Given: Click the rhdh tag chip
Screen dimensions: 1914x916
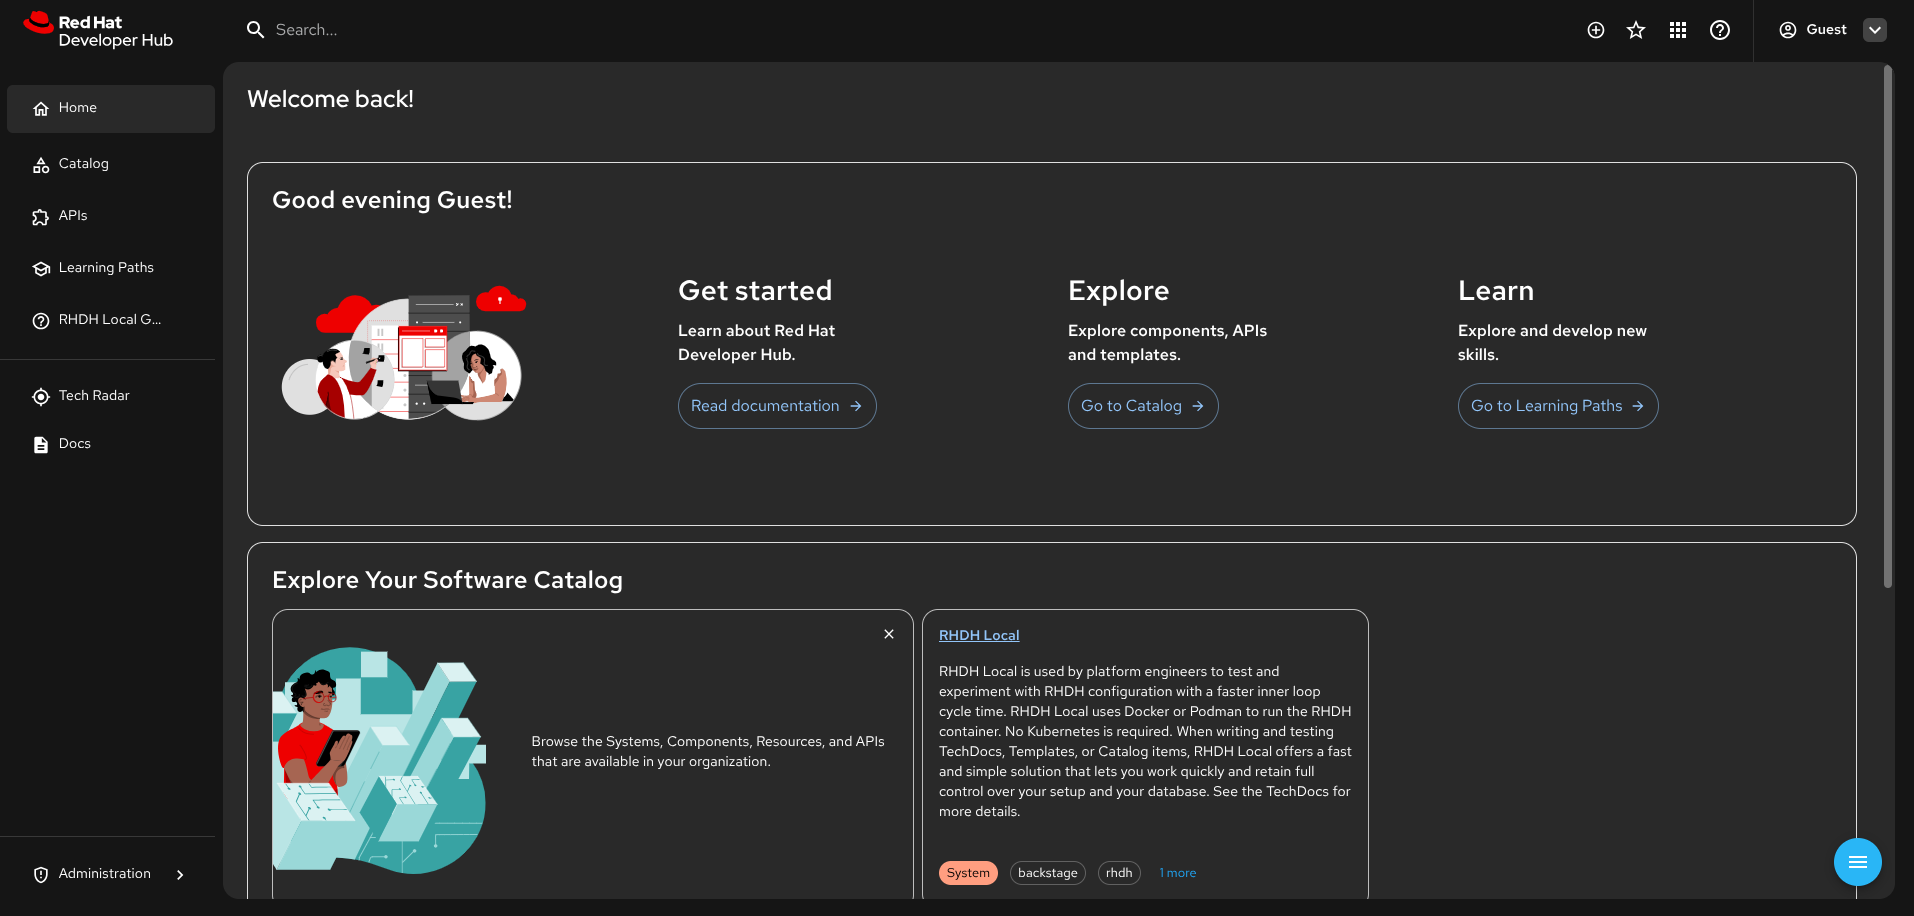Looking at the screenshot, I should 1119,873.
